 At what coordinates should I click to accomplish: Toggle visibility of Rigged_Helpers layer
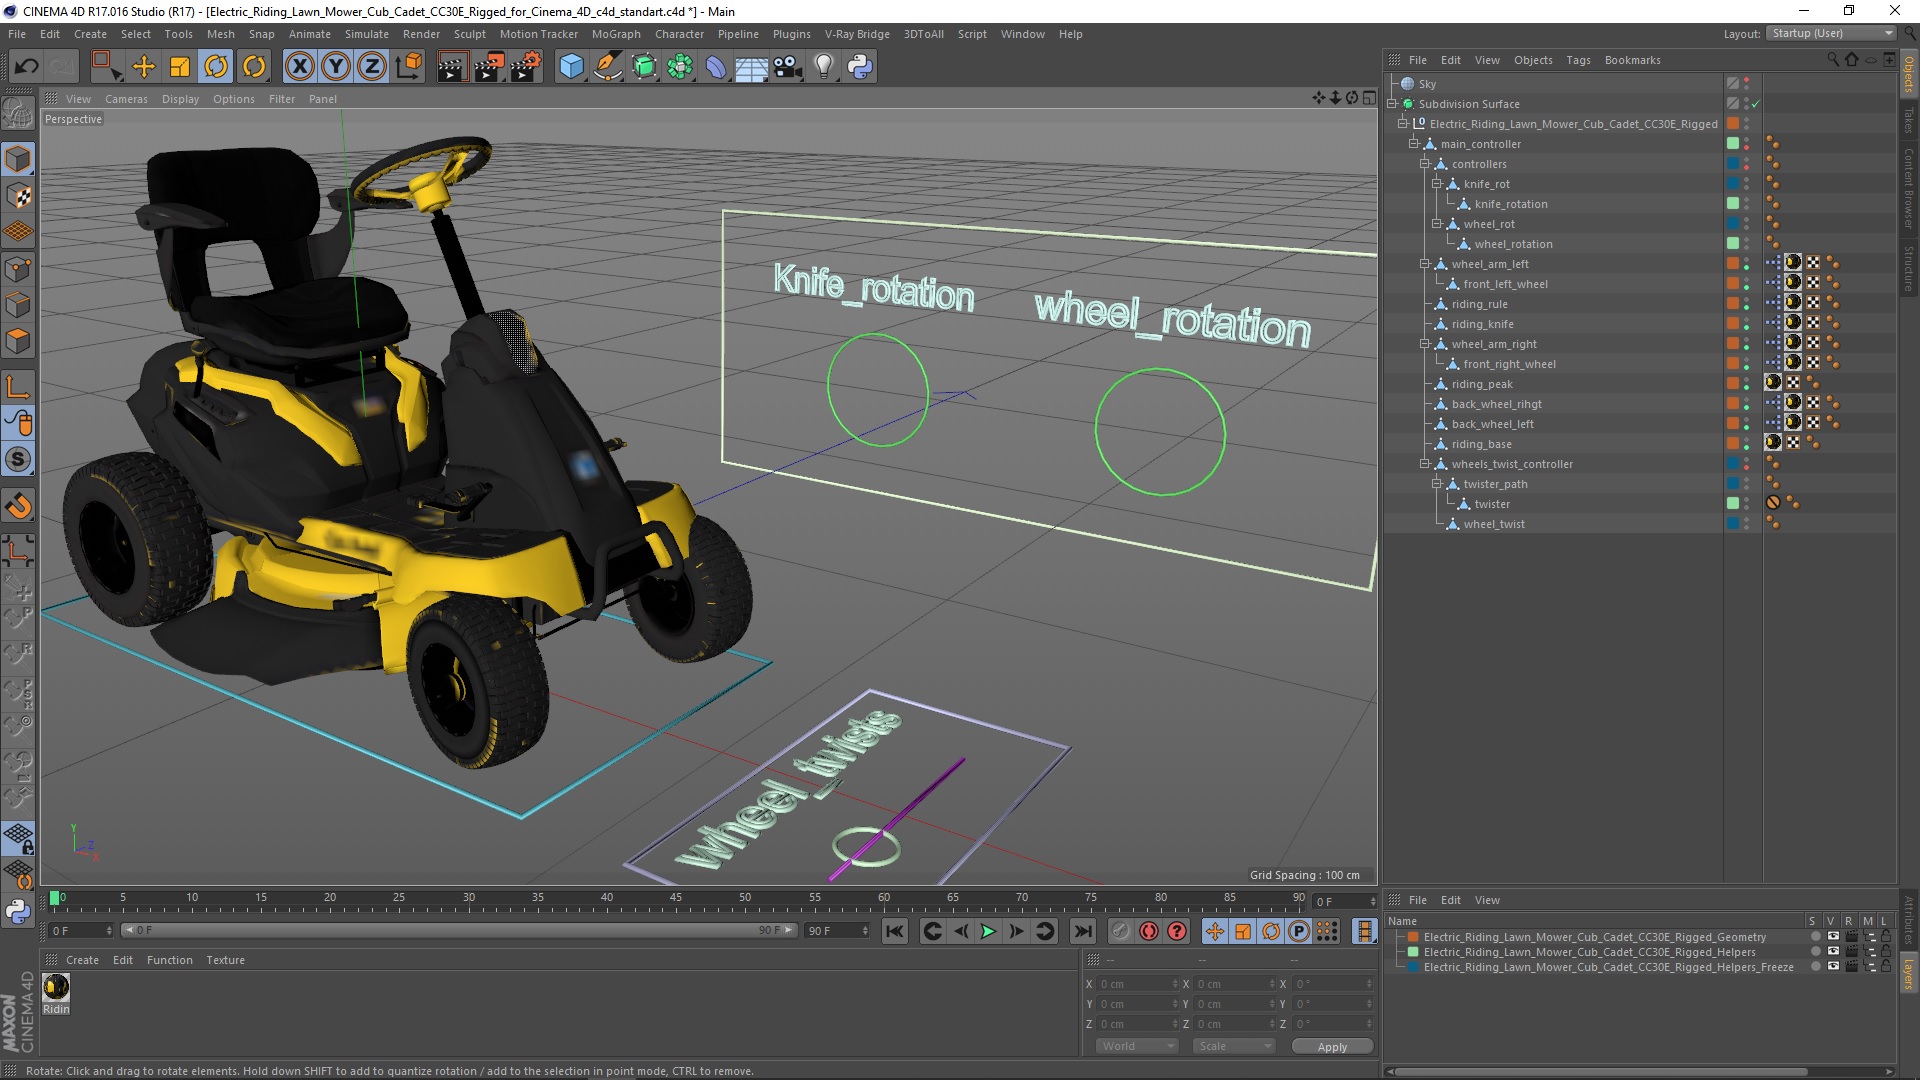(1833, 953)
